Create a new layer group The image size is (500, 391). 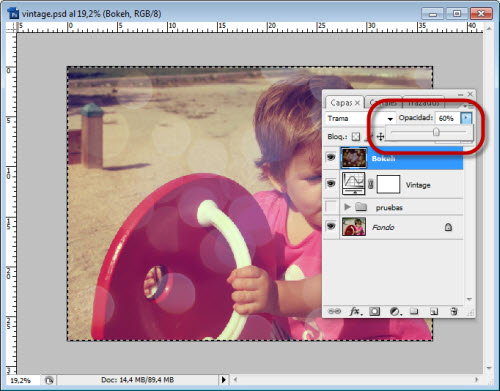[x=414, y=311]
